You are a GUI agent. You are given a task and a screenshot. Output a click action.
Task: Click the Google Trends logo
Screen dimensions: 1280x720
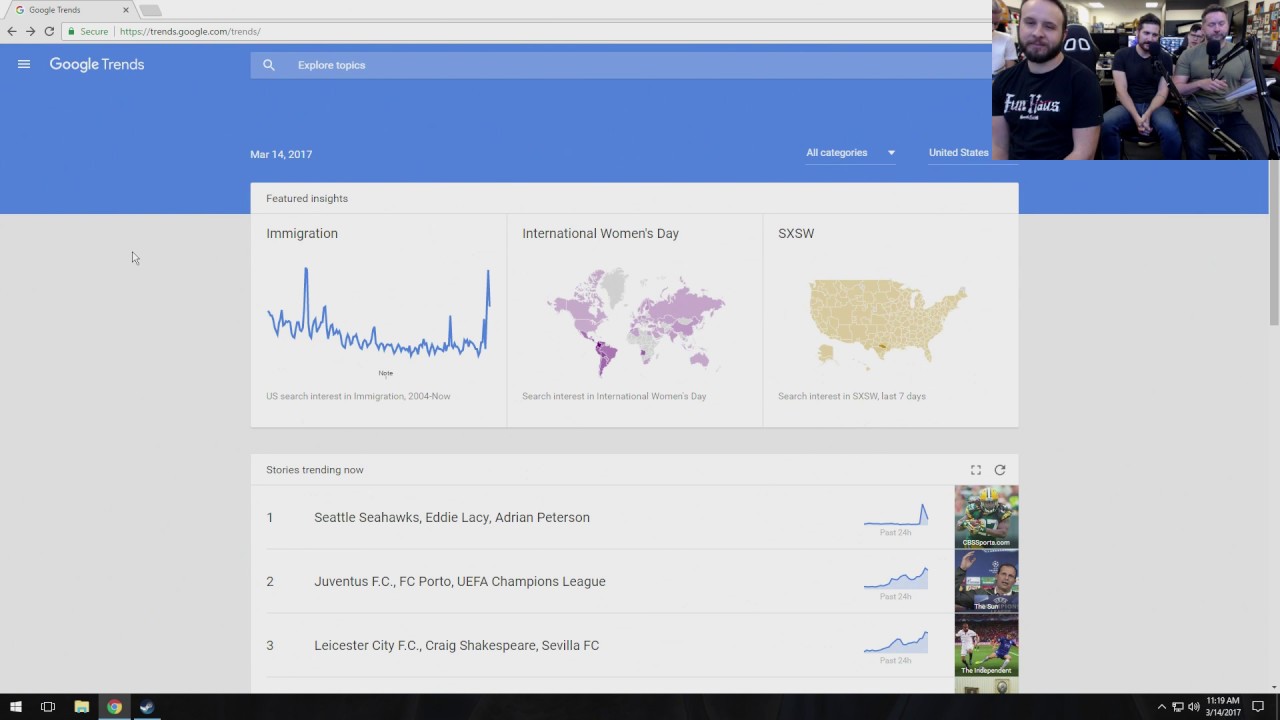pos(97,64)
